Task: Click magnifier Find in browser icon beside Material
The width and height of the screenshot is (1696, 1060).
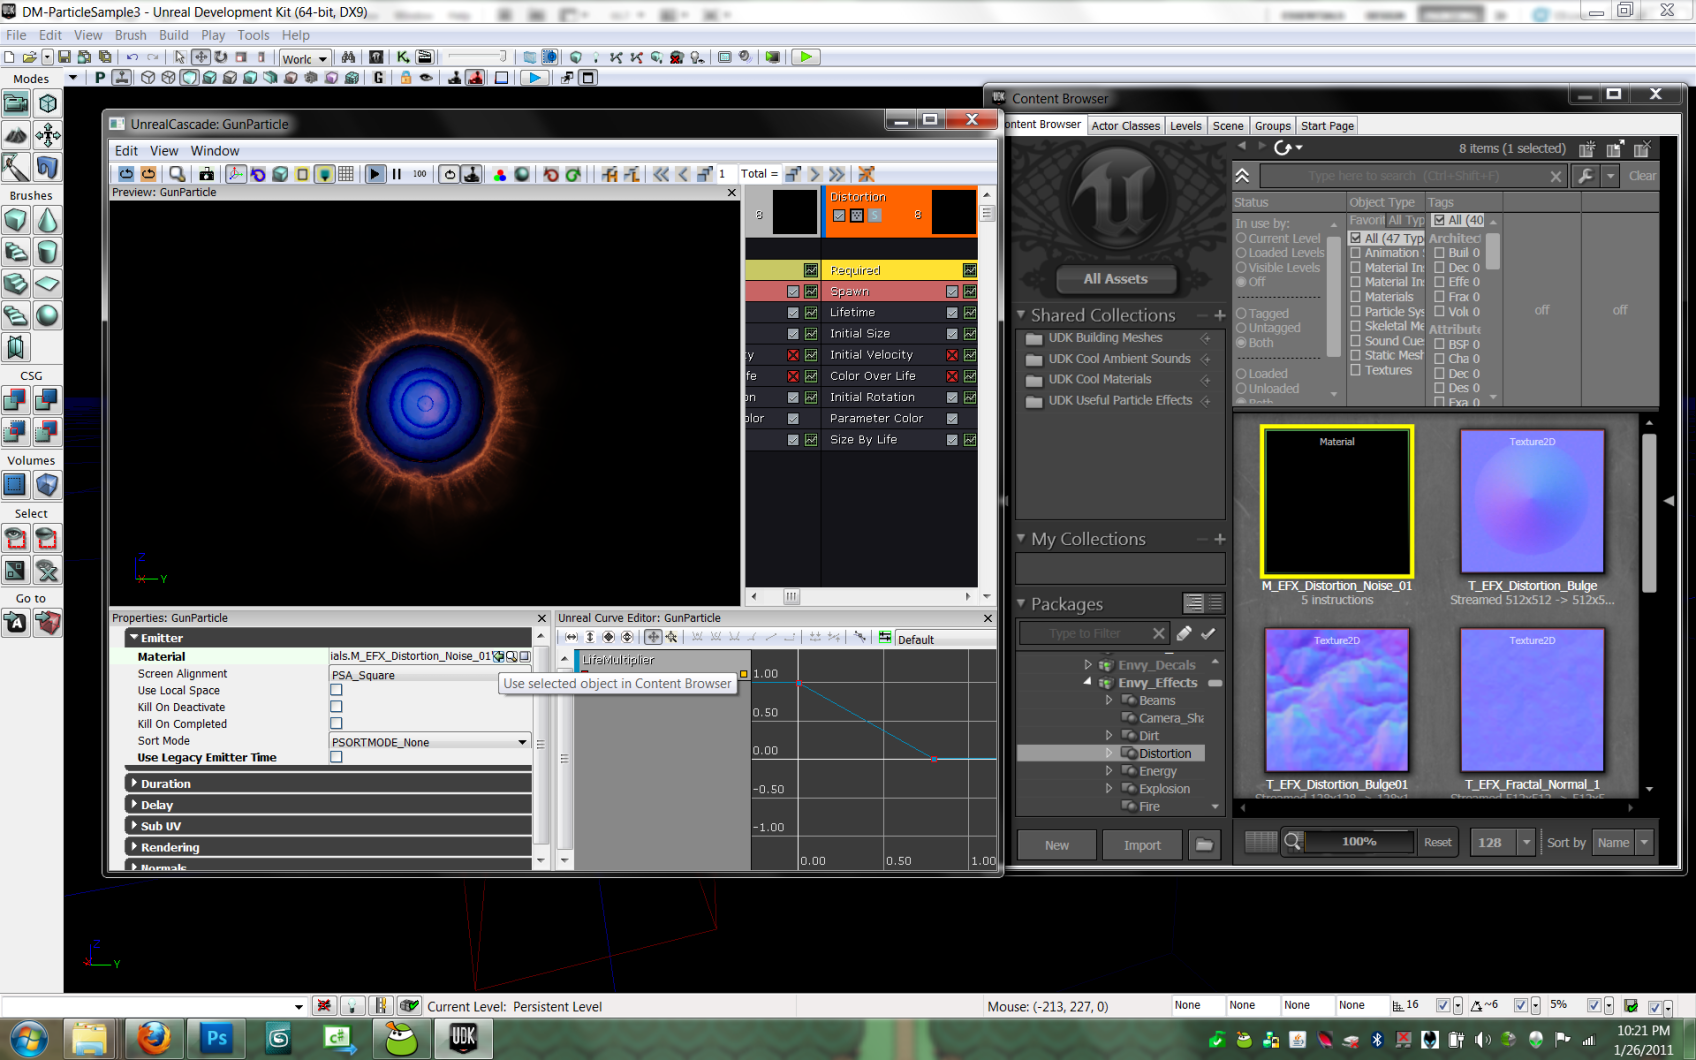Action: (x=512, y=657)
